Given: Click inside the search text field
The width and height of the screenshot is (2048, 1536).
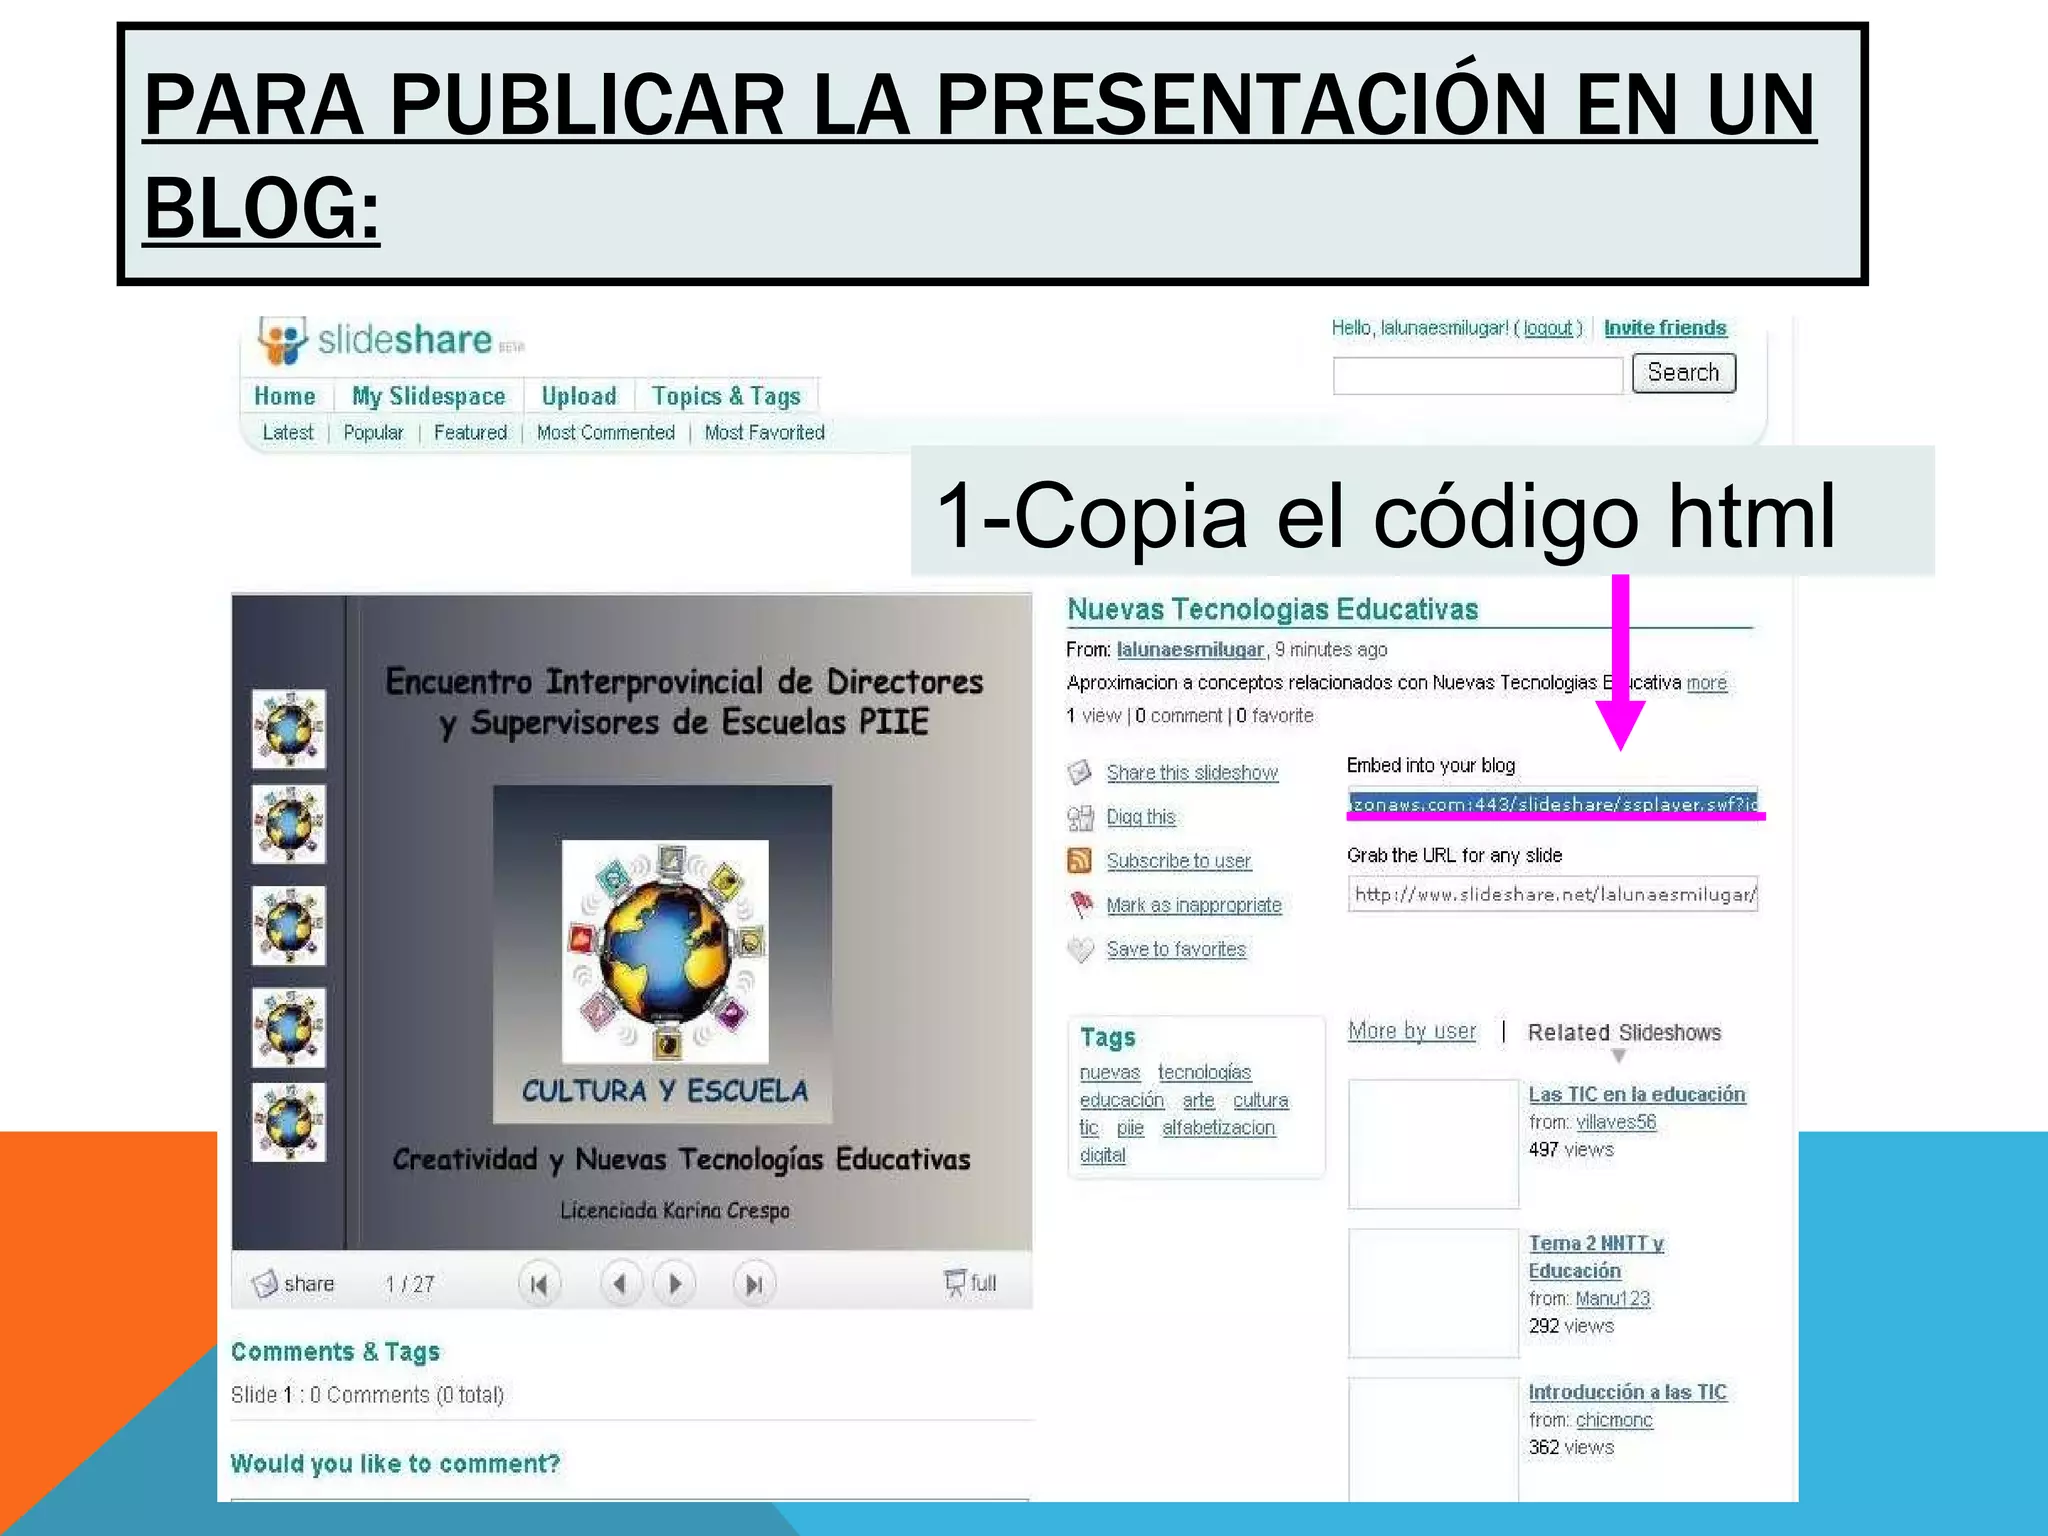Looking at the screenshot, I should [x=1477, y=376].
